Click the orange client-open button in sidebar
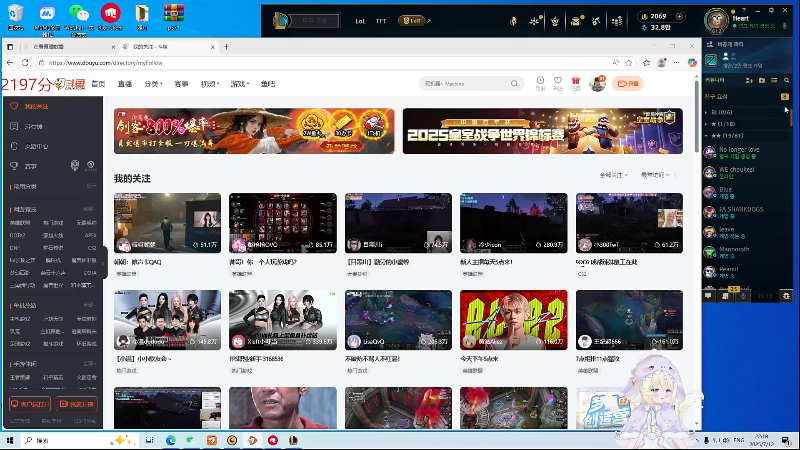The height and width of the screenshot is (450, 800). (x=30, y=404)
